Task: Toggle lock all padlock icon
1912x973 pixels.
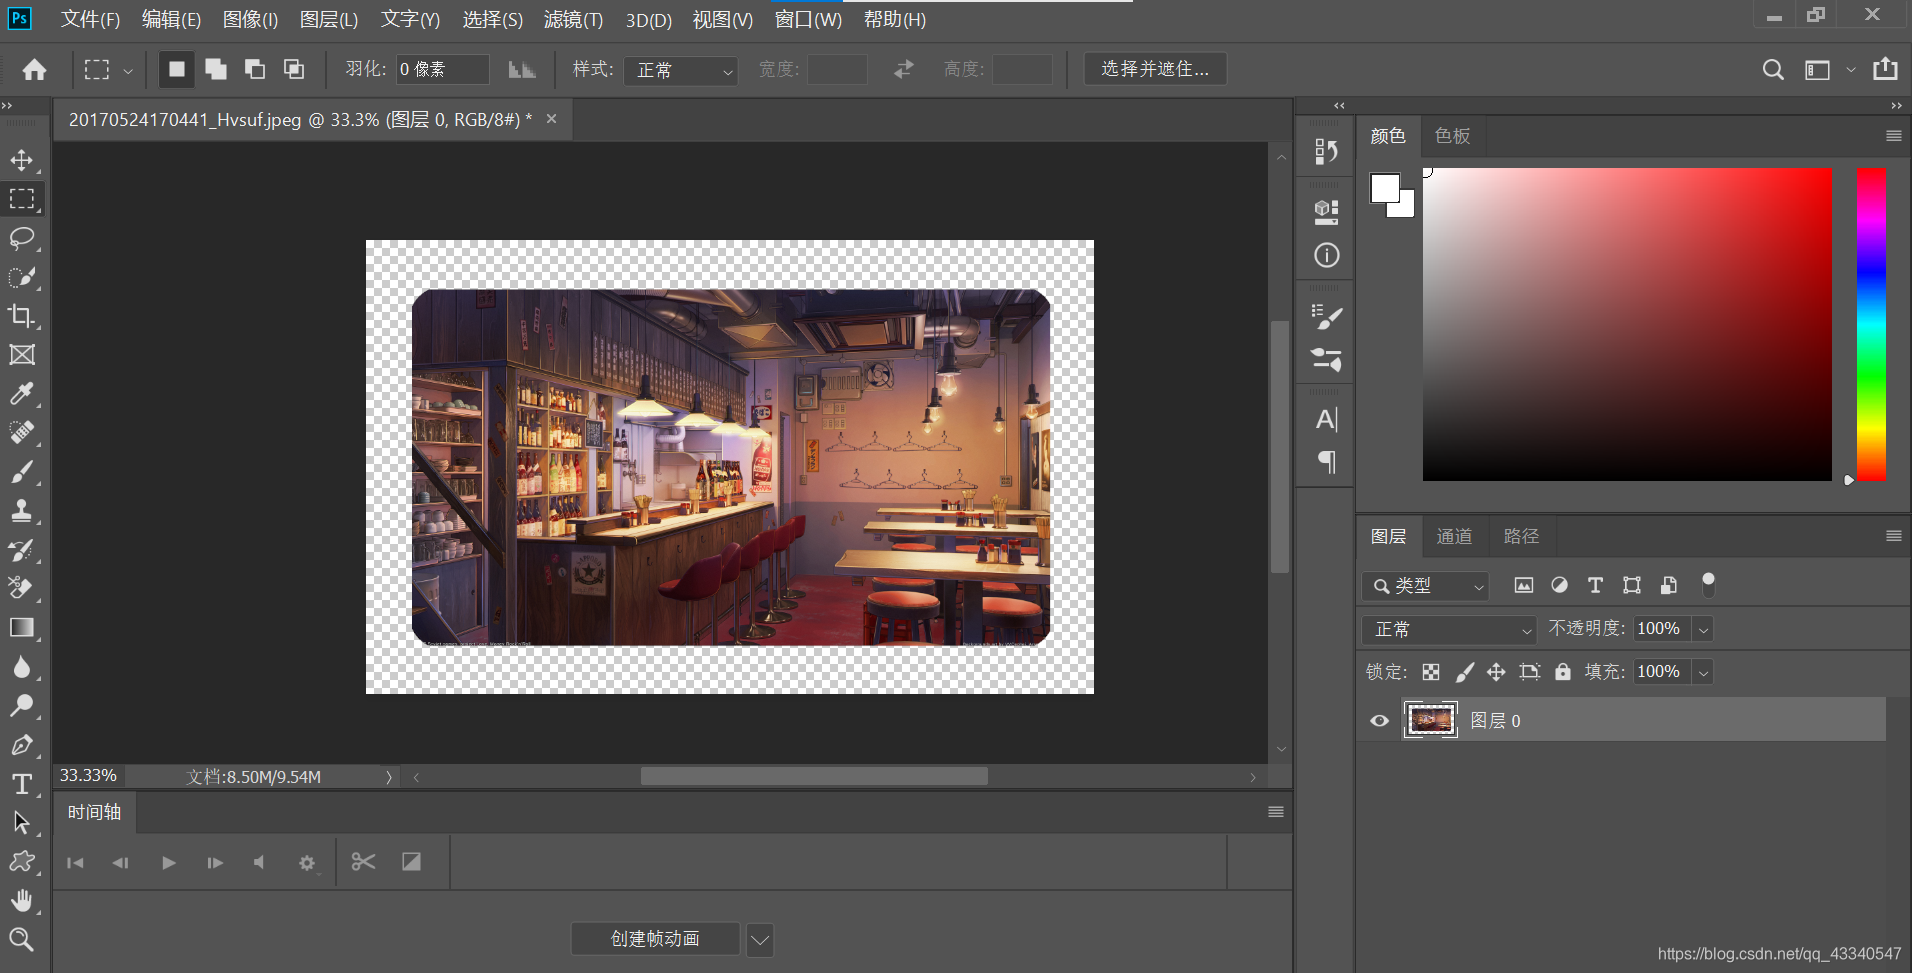Action: coord(1563,672)
